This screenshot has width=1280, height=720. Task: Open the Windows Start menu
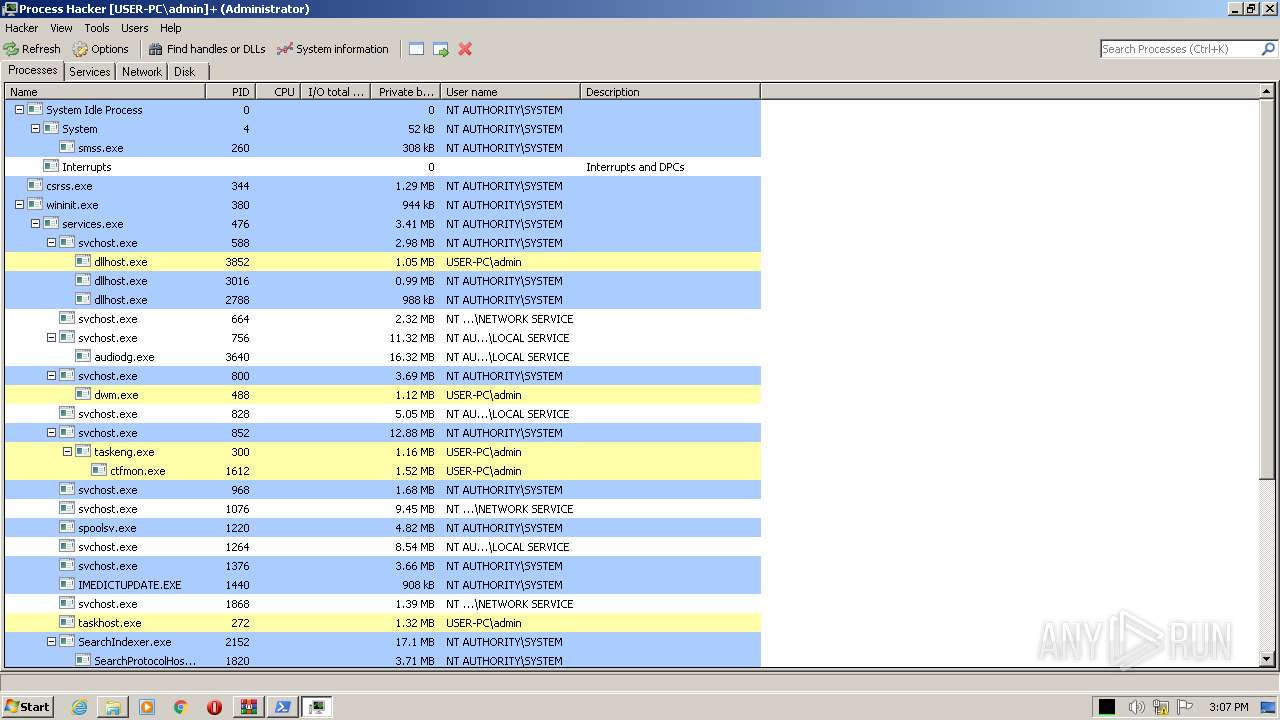(27, 707)
